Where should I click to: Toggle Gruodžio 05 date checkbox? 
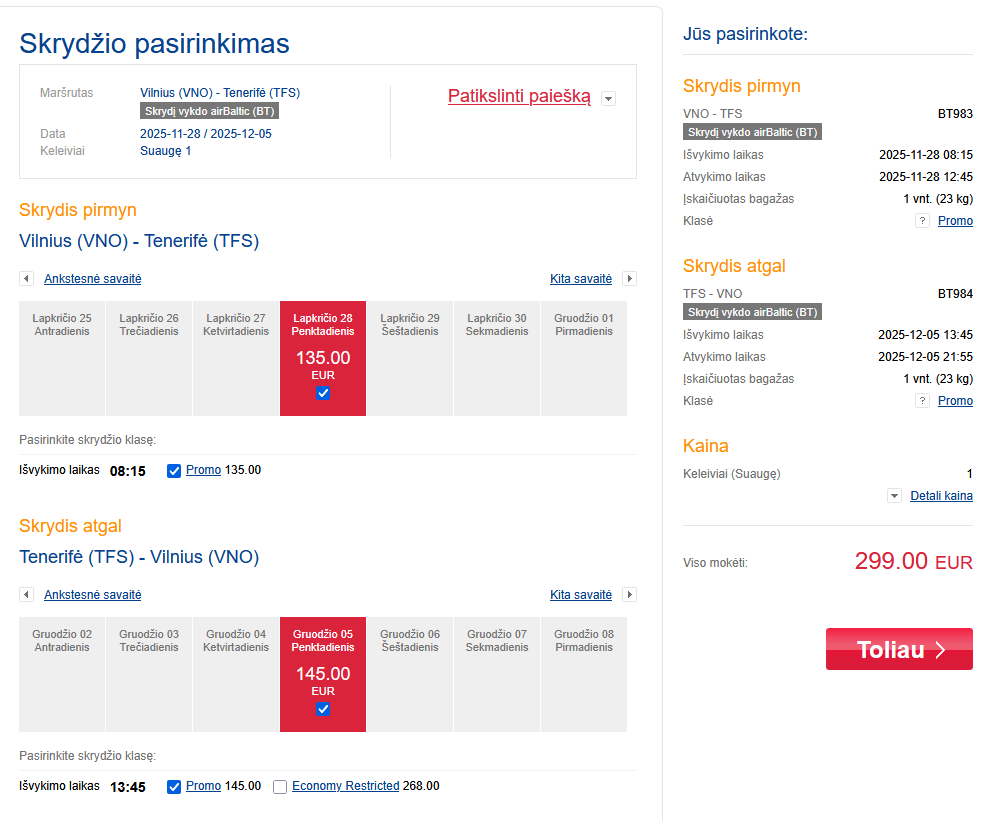coord(323,709)
